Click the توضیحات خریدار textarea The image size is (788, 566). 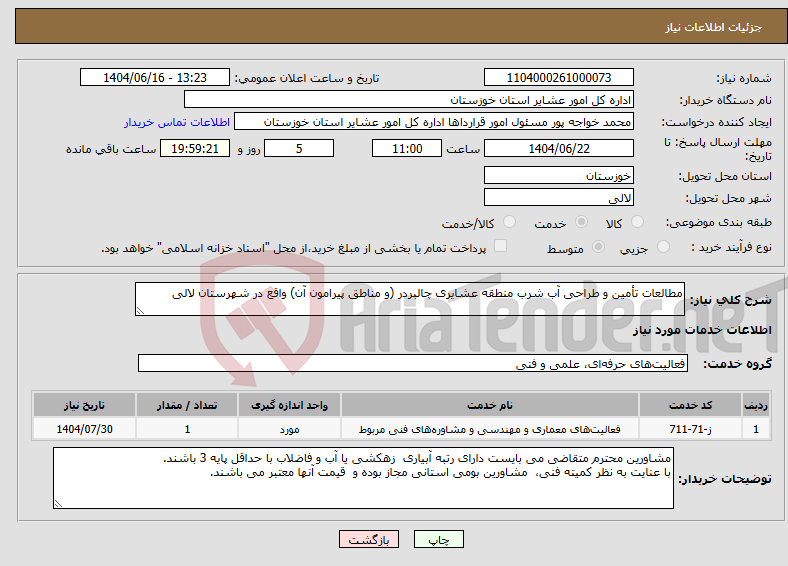[363, 478]
